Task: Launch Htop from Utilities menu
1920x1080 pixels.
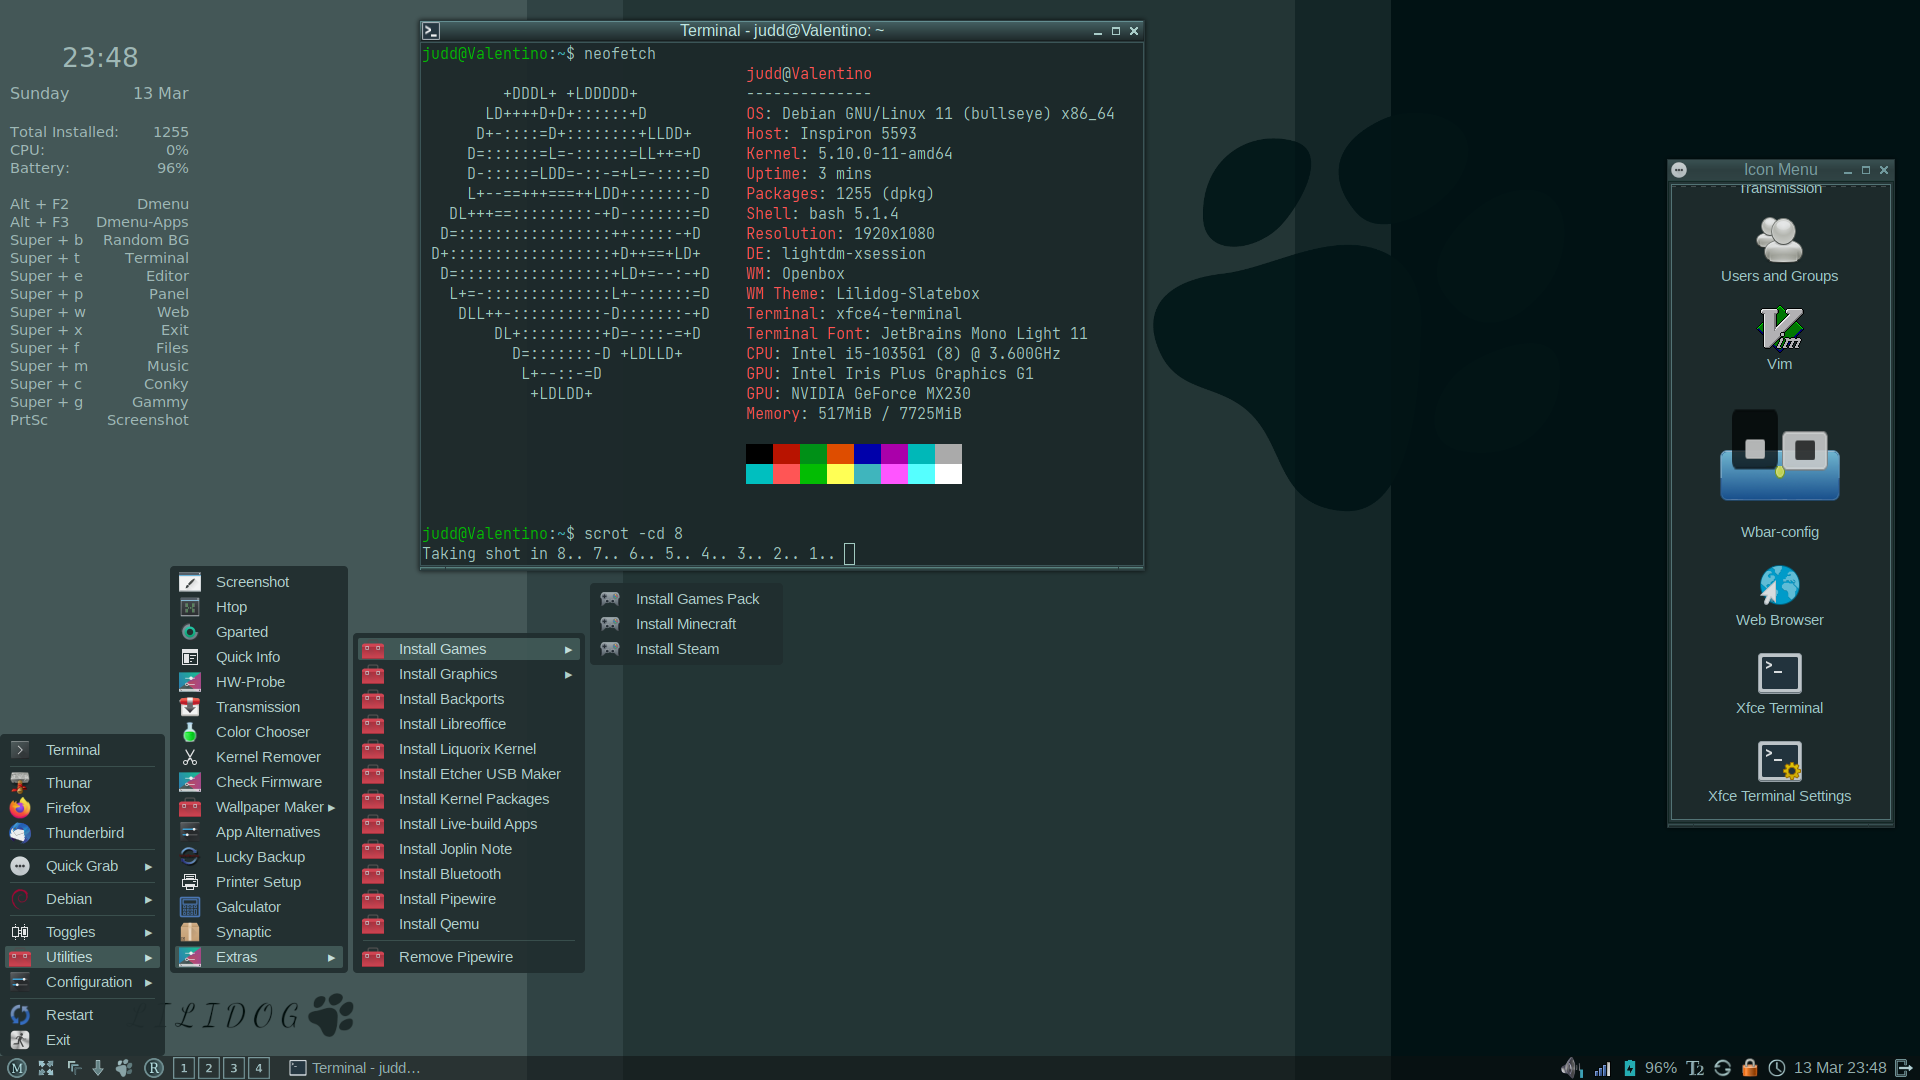Action: (x=259, y=607)
